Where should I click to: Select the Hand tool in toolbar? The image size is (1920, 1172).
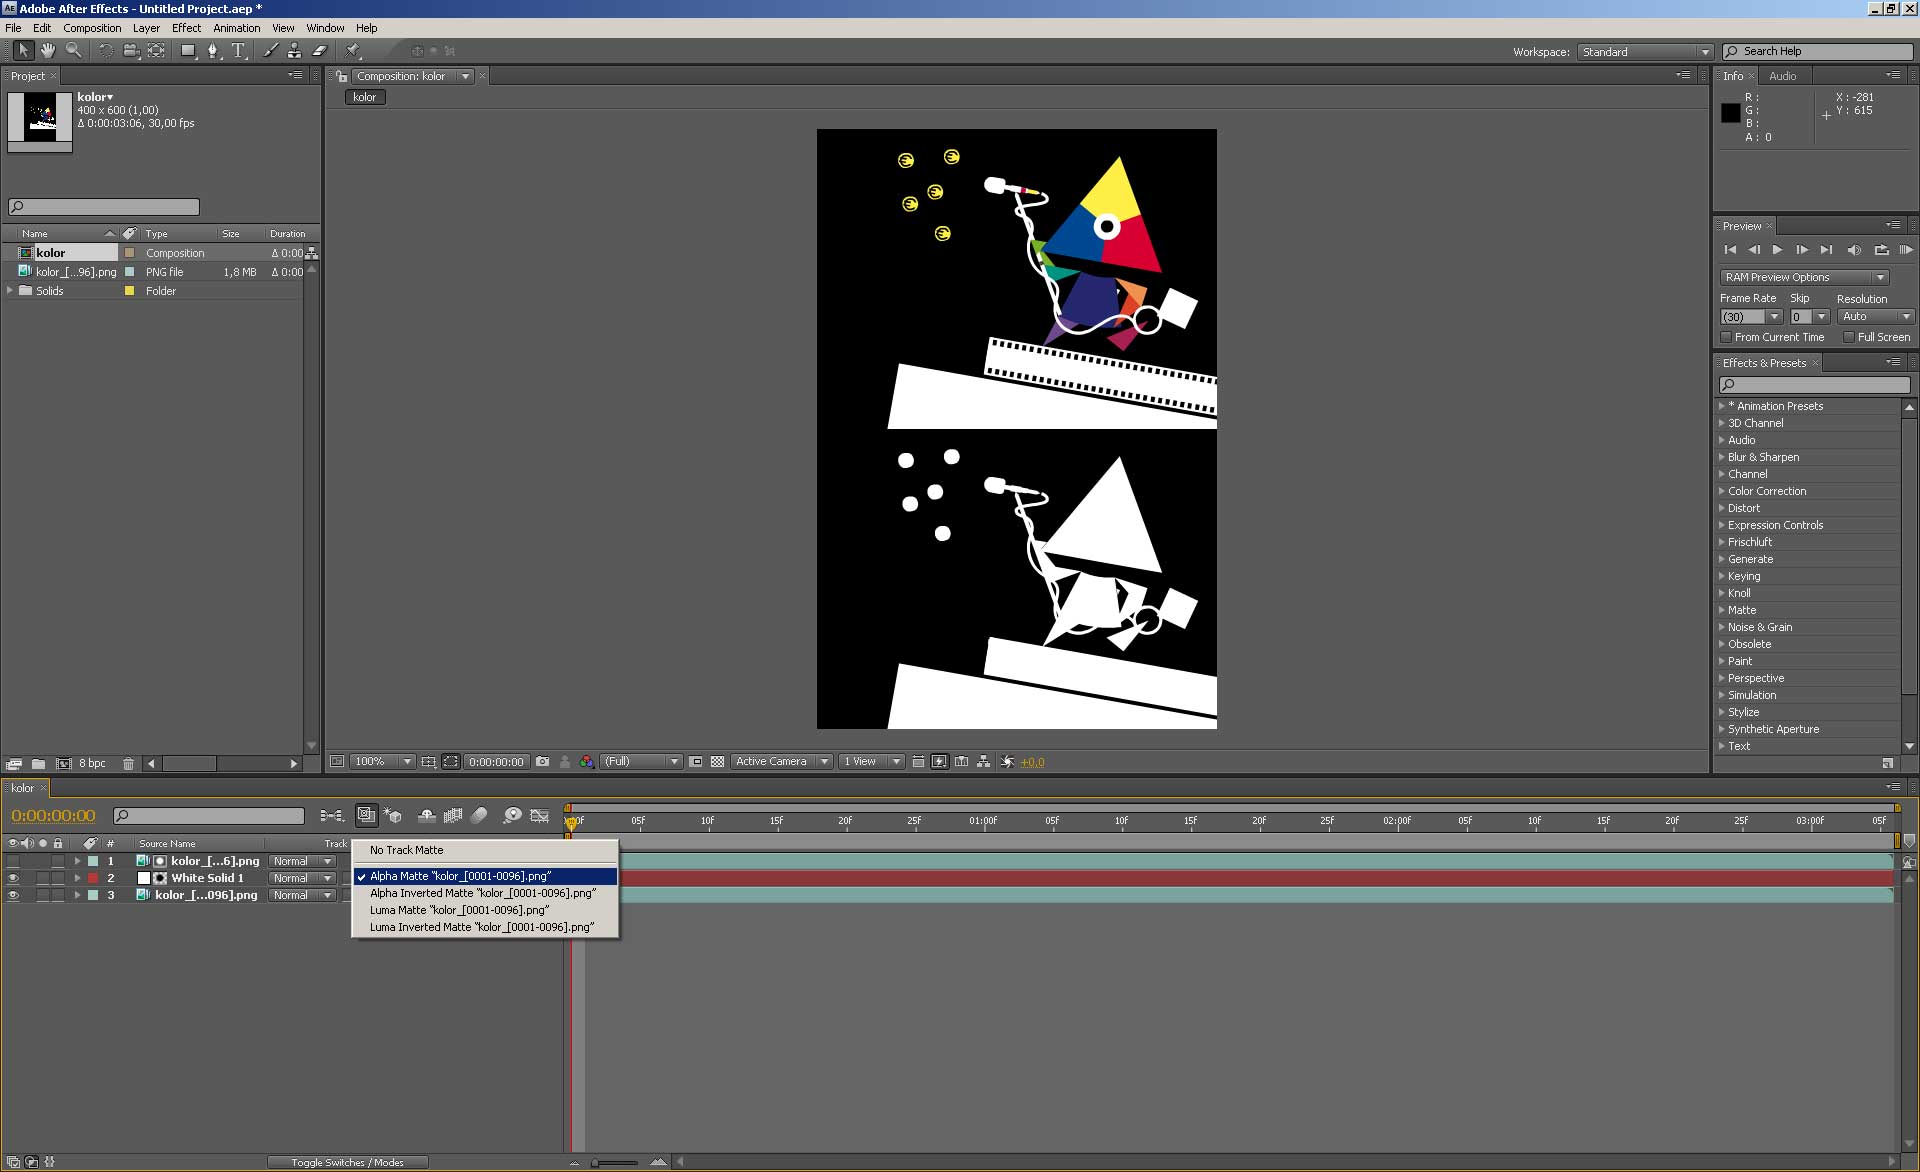[x=47, y=51]
